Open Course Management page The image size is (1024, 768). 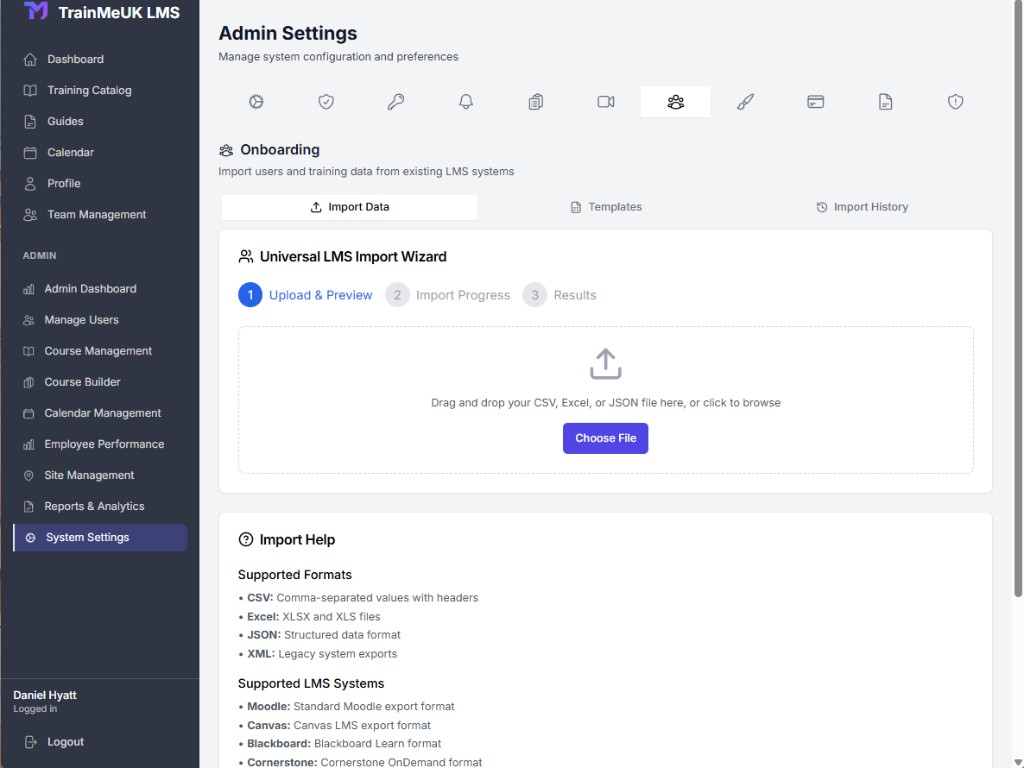pos(100,351)
